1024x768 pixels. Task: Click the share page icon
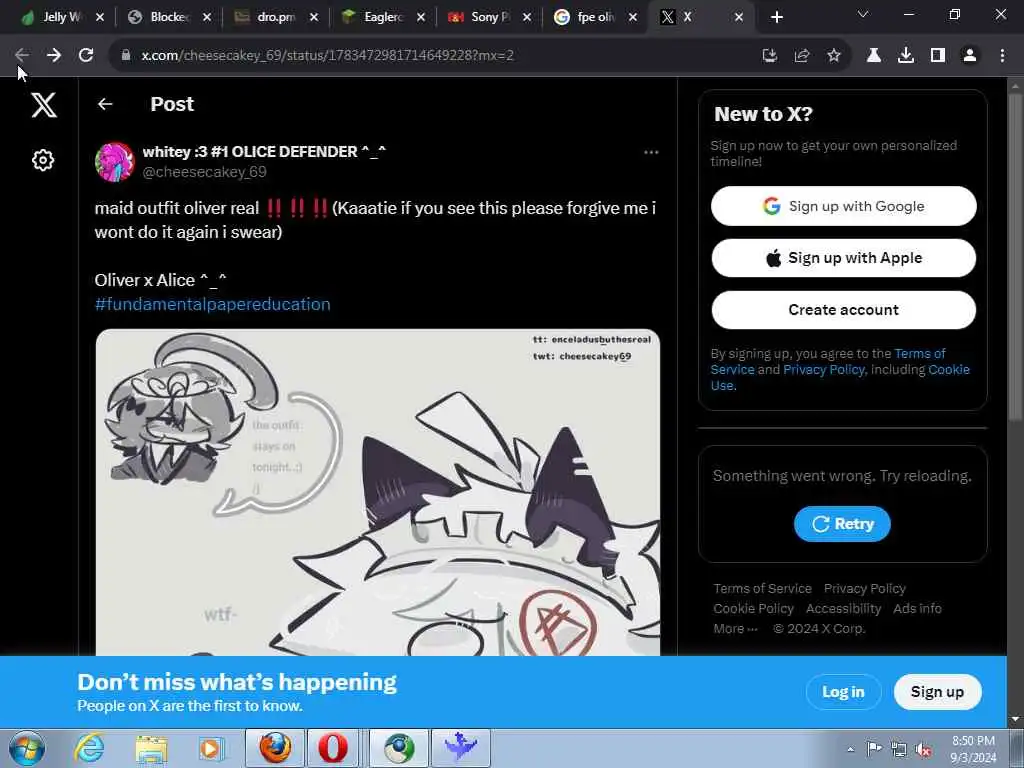pyautogui.click(x=802, y=56)
